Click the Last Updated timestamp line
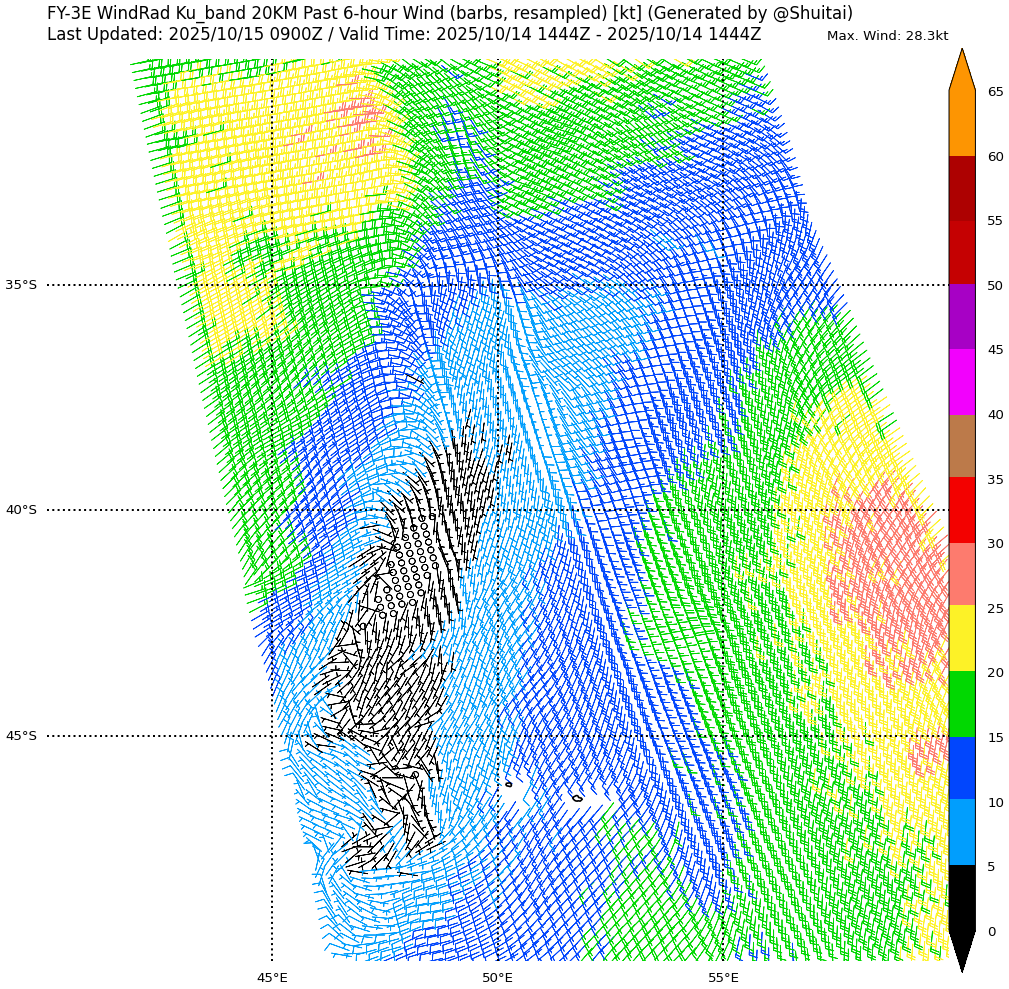This screenshot has width=1009, height=989. click(403, 34)
